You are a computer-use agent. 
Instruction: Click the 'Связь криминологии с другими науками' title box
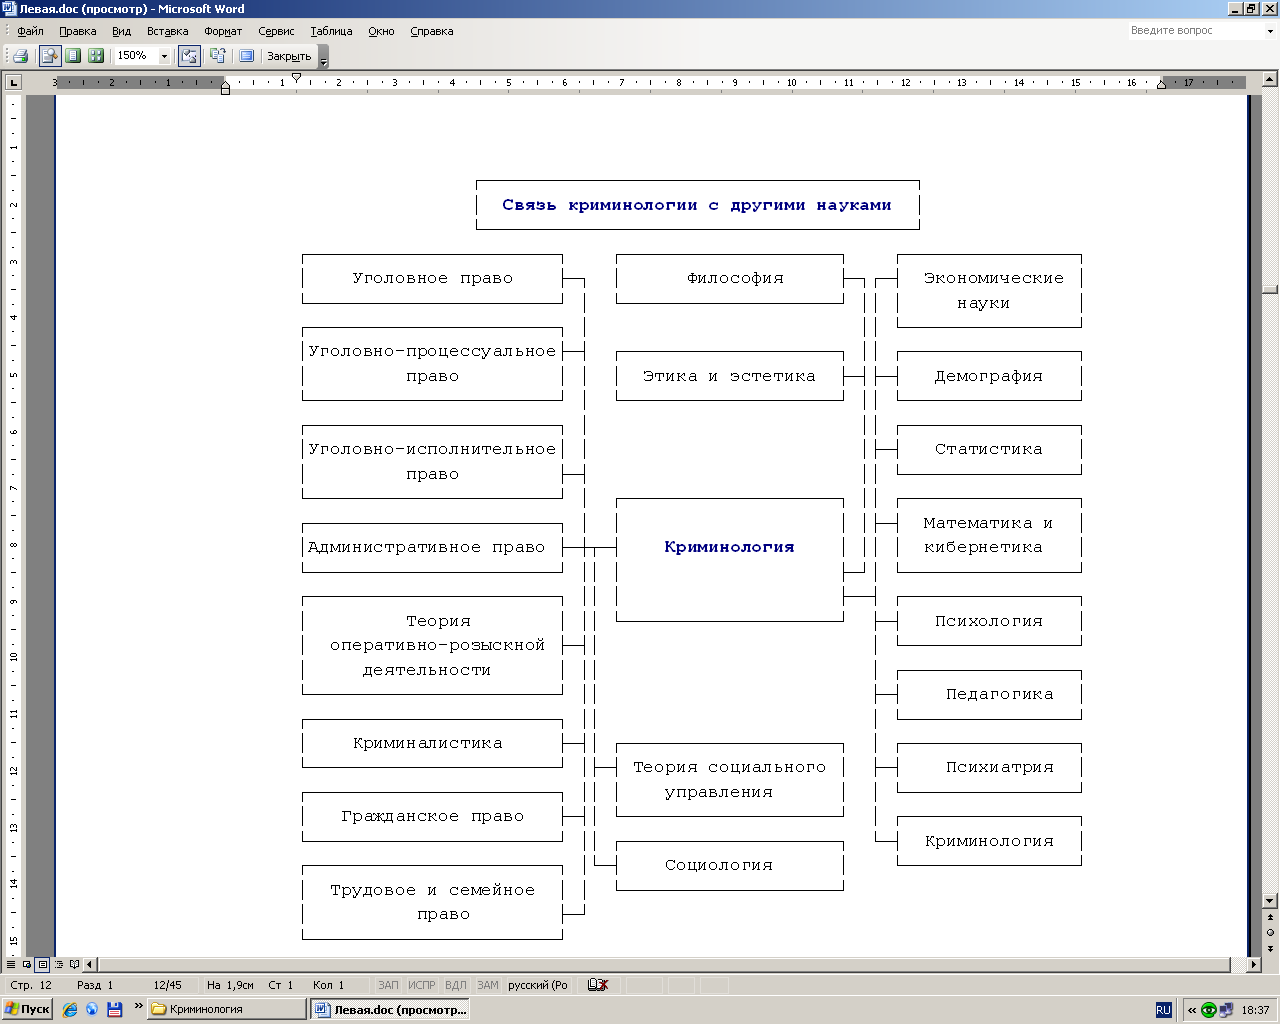click(x=697, y=205)
